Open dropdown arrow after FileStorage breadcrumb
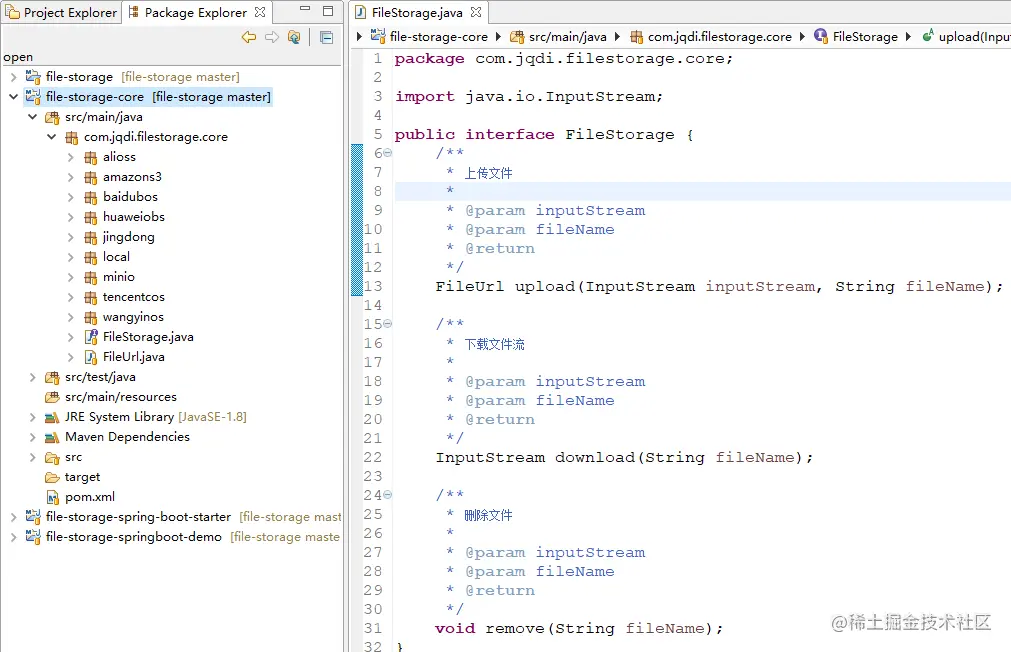The image size is (1011, 652). (908, 37)
